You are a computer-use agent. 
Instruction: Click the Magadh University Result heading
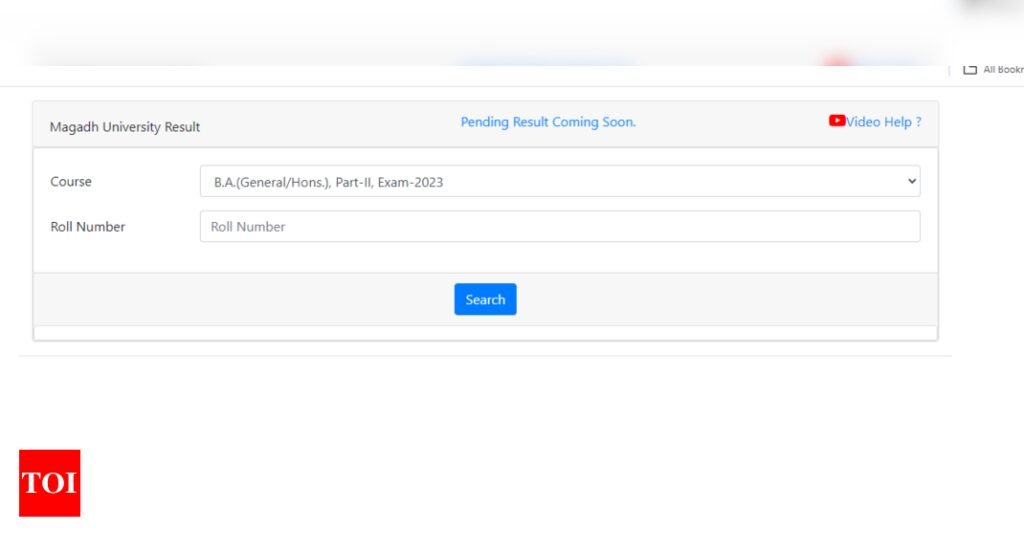[x=125, y=127]
